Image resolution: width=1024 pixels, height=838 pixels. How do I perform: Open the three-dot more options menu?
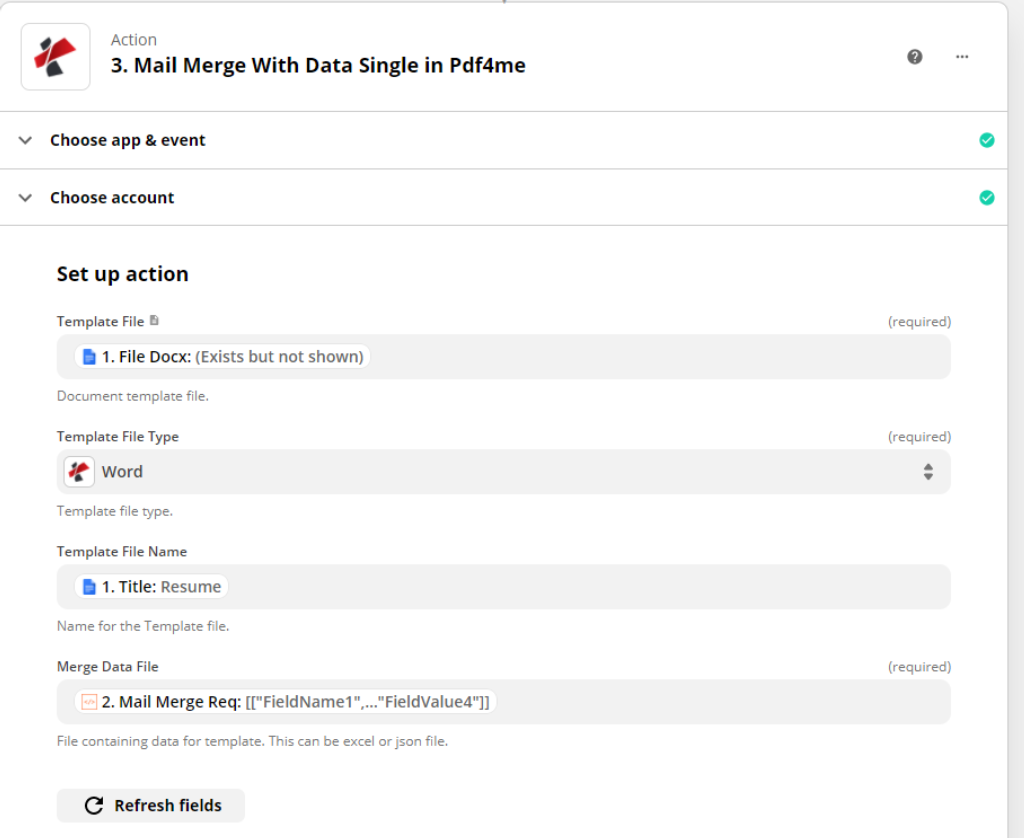pos(962,57)
